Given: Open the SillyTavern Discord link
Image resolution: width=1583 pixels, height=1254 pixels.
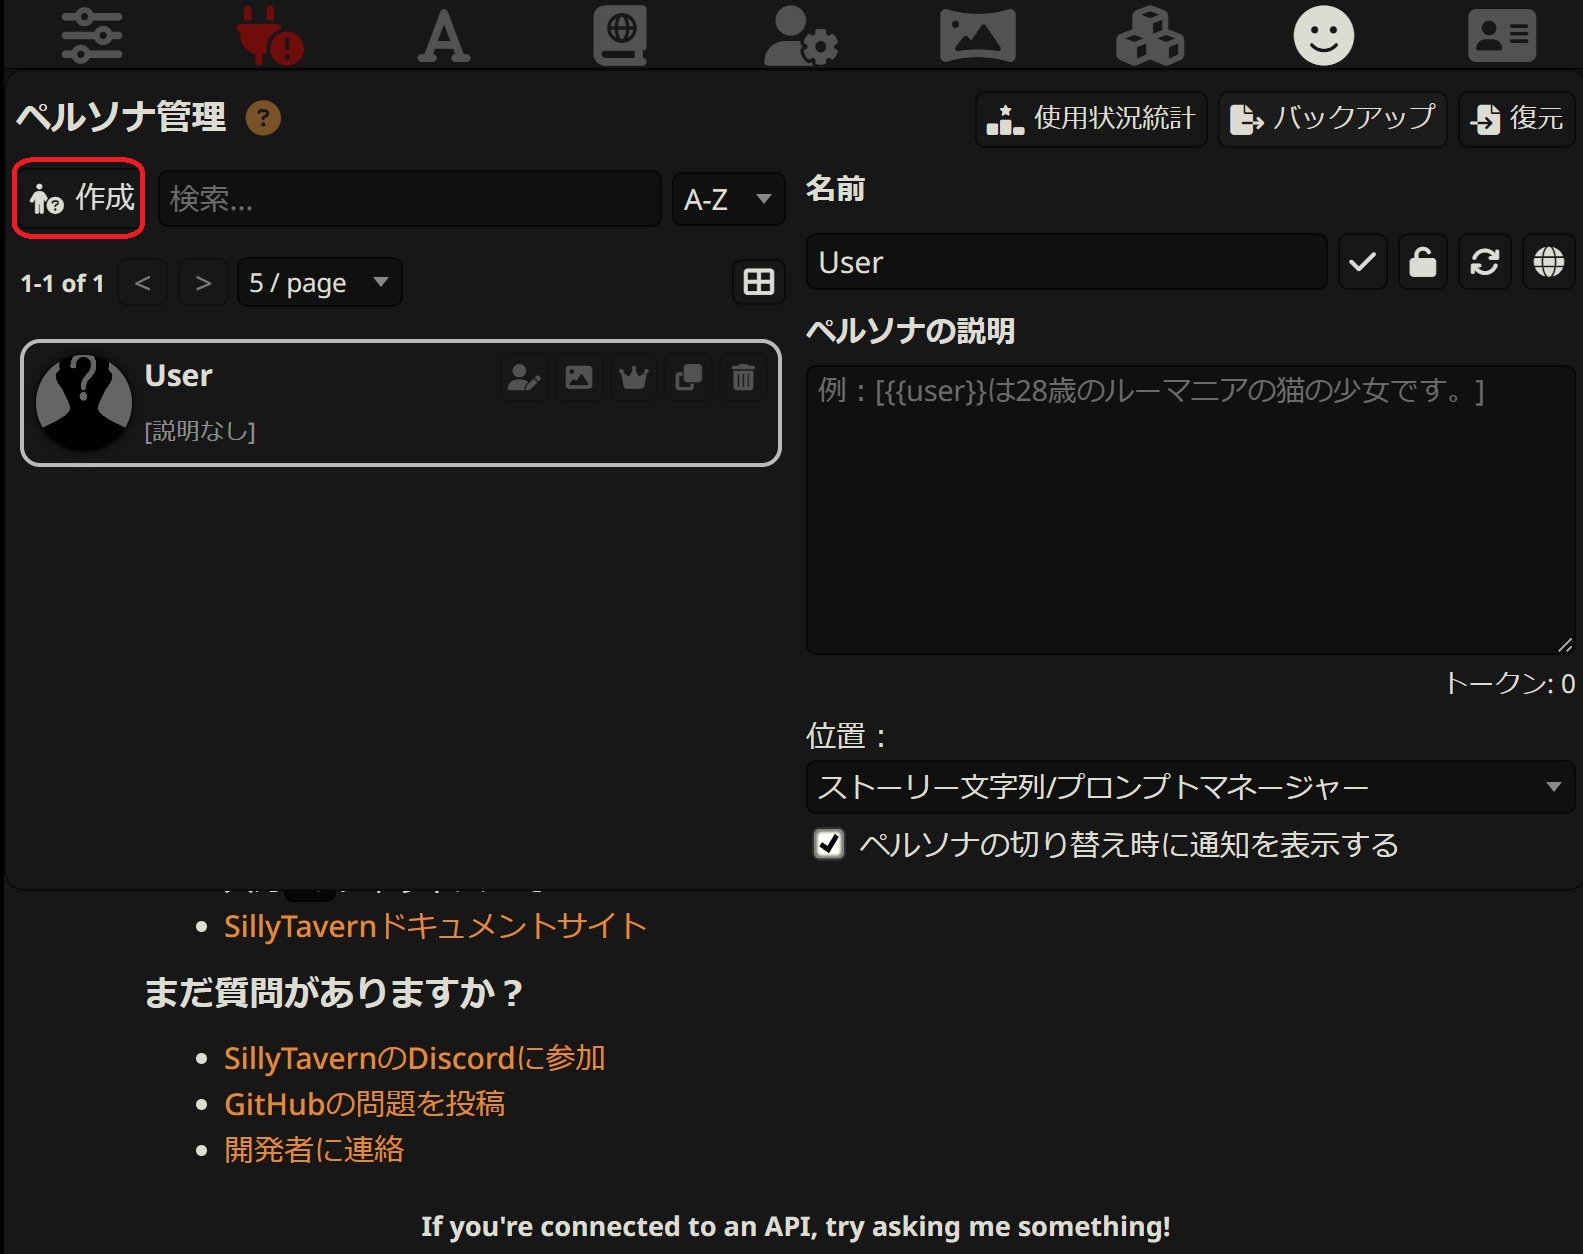Looking at the screenshot, I should coord(414,1058).
